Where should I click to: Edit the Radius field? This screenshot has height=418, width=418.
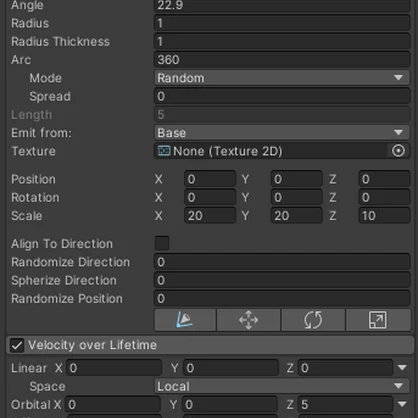coord(282,23)
